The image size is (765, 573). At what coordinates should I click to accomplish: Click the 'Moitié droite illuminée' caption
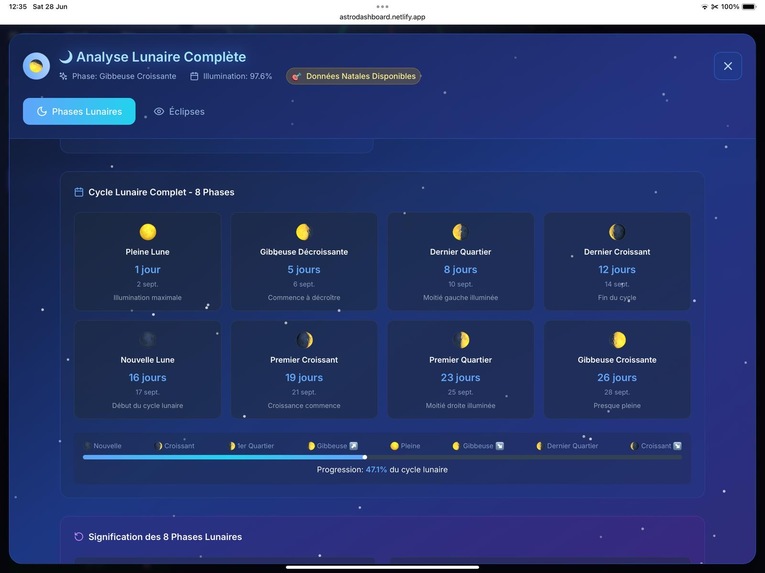[x=461, y=405]
